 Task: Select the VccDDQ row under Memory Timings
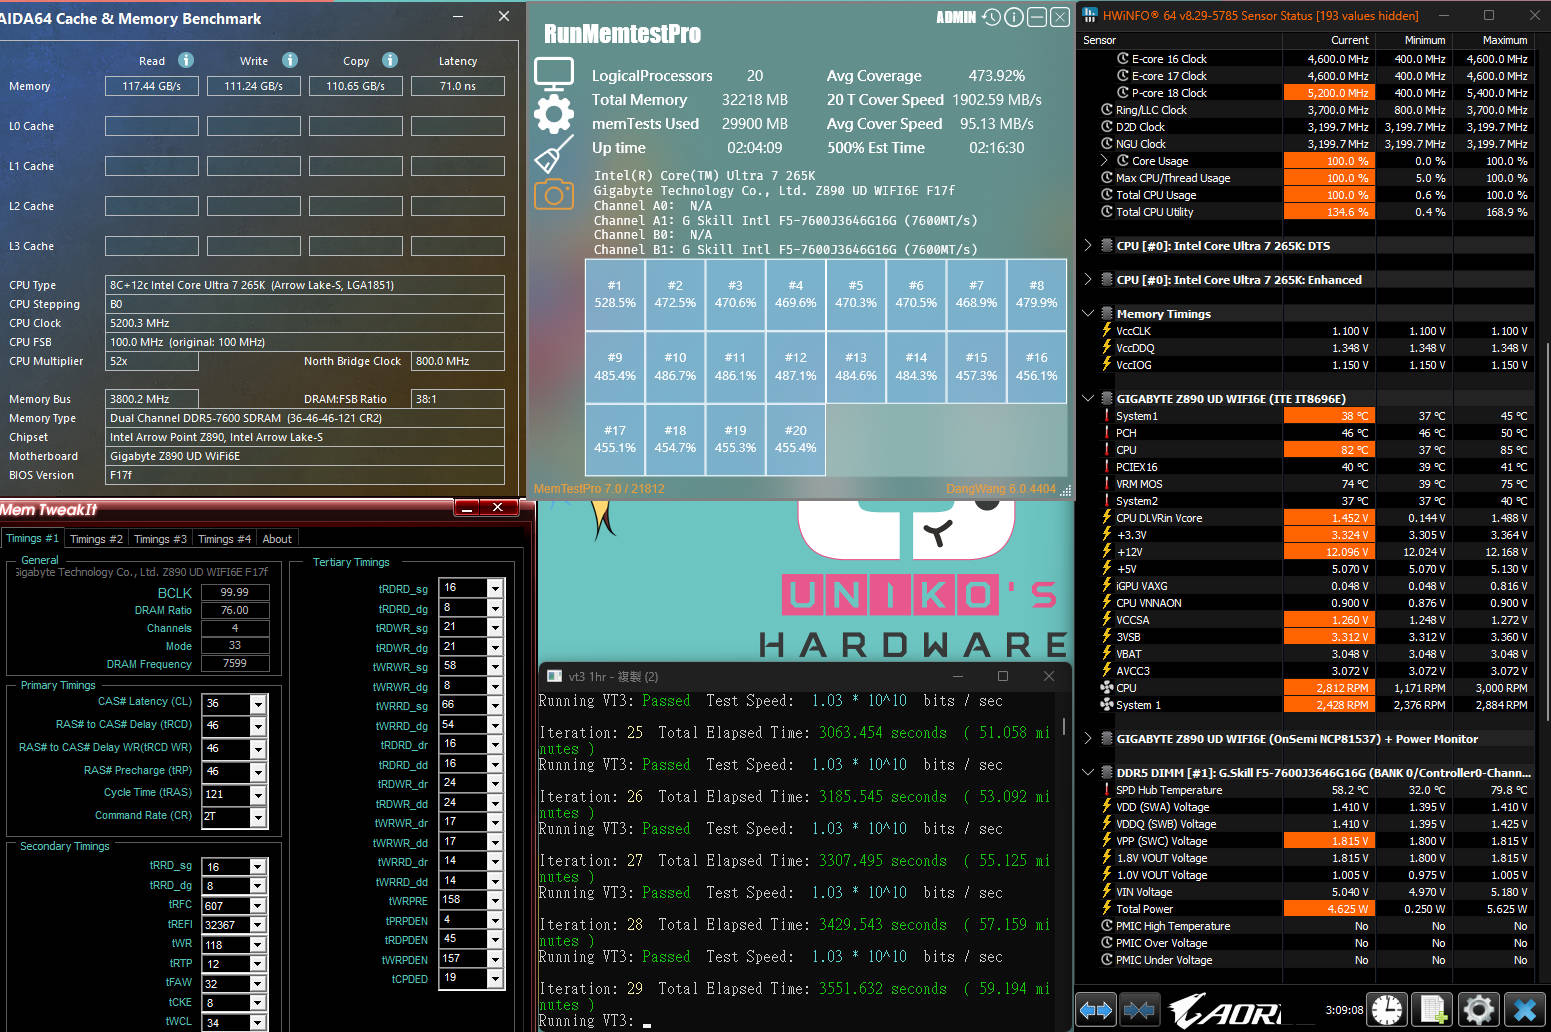pos(1306,348)
